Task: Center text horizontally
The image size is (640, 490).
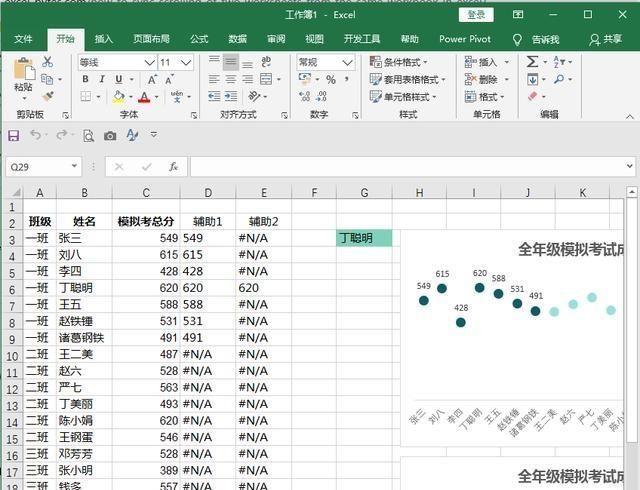Action: click(x=231, y=79)
